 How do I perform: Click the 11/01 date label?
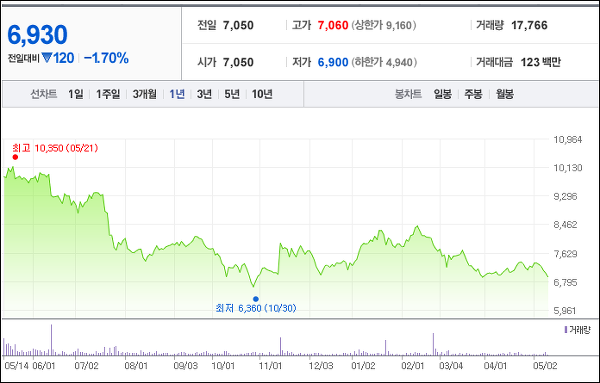pyautogui.click(x=270, y=366)
